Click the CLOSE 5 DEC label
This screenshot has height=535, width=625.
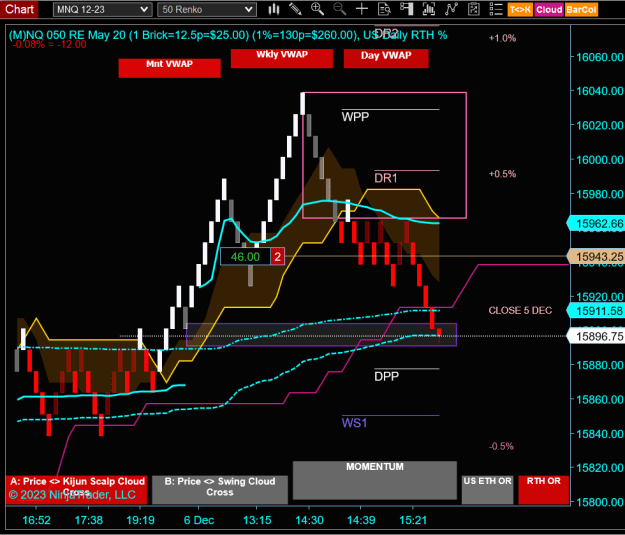[520, 310]
